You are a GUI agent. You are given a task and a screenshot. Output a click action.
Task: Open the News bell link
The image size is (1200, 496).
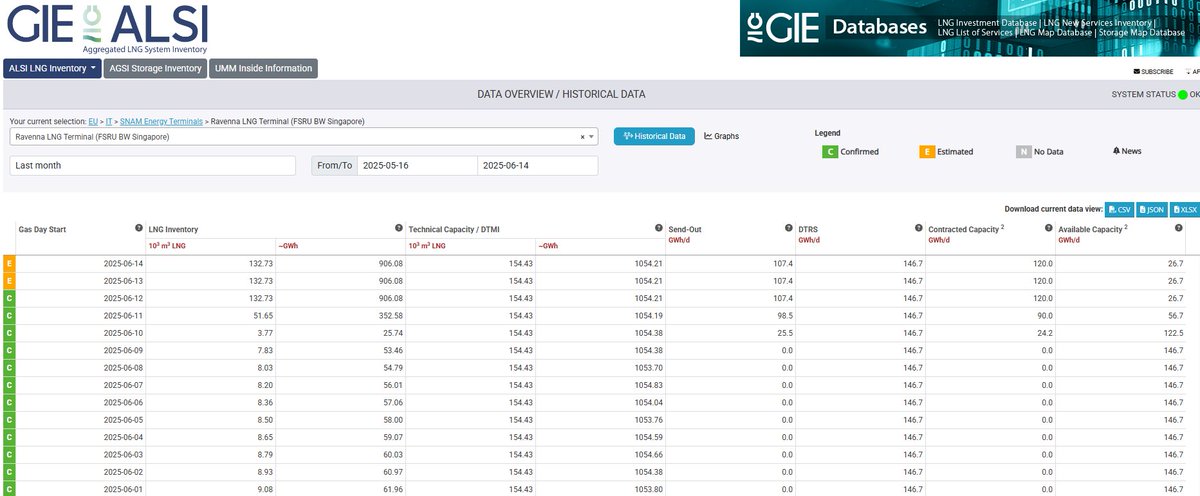1127,151
